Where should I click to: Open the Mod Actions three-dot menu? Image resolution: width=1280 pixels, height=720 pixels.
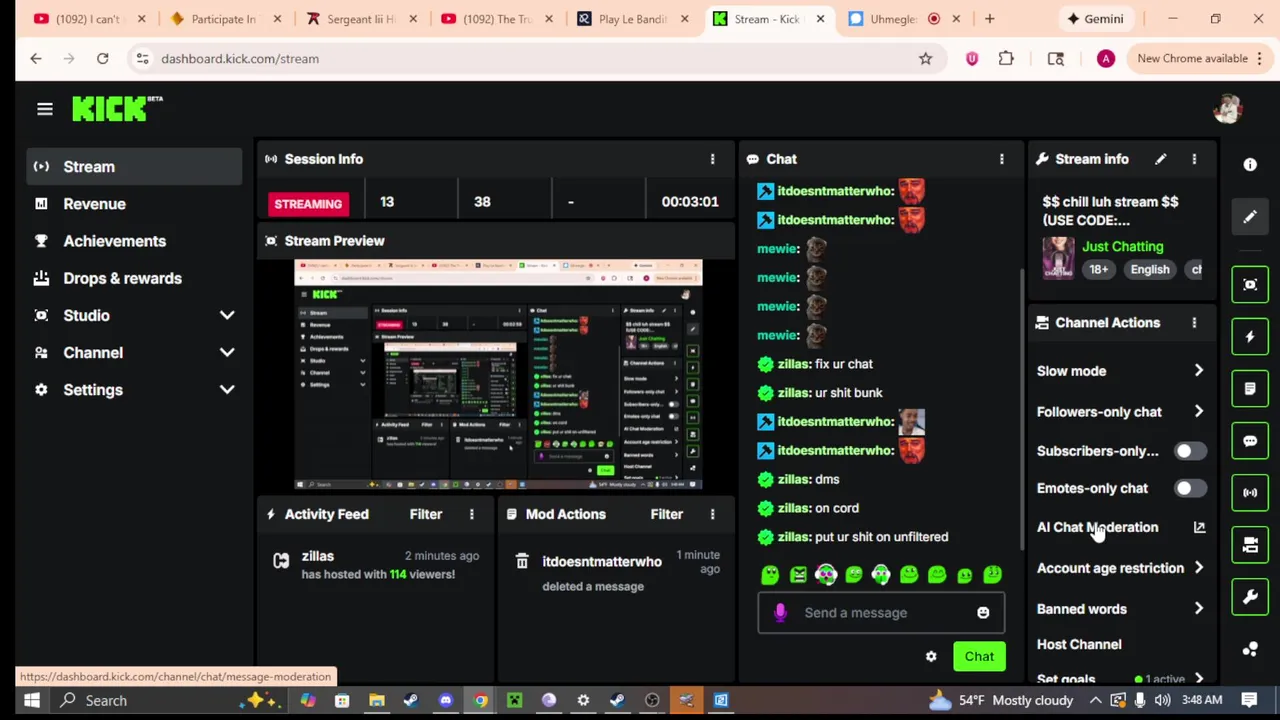coord(712,514)
